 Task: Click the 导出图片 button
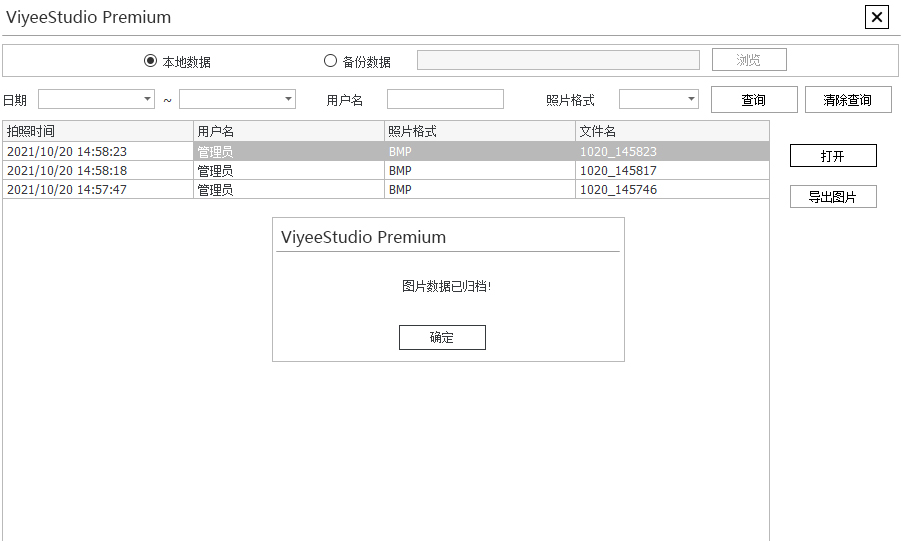(x=832, y=197)
